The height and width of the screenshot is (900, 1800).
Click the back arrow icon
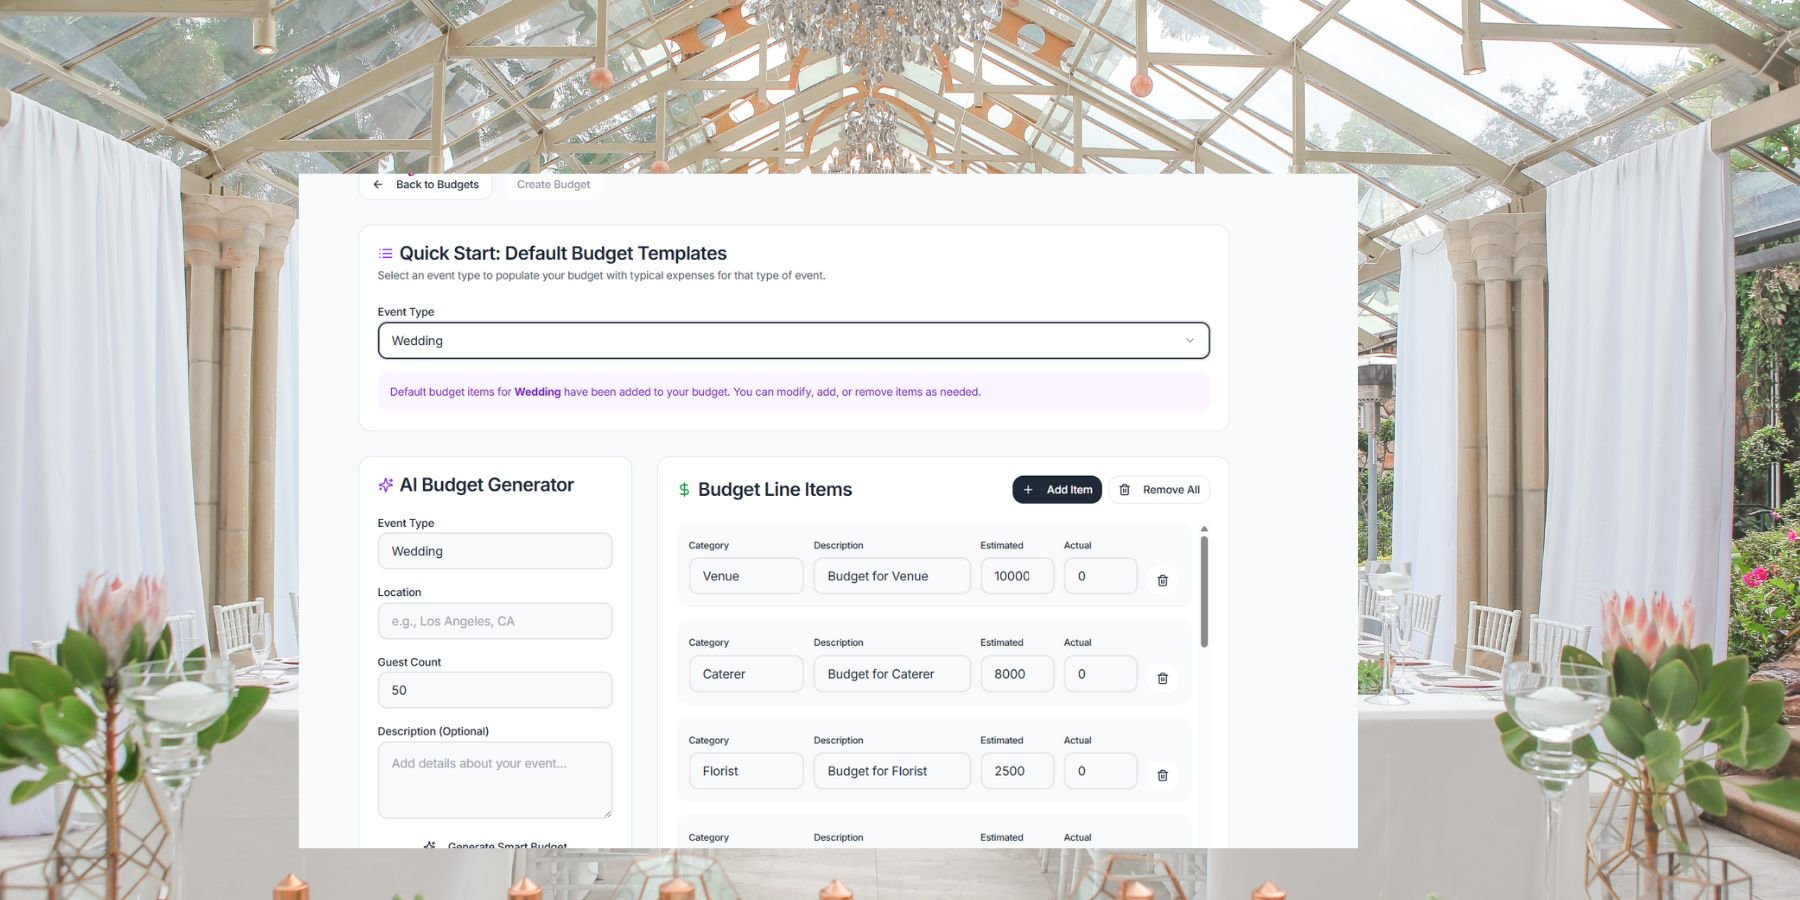click(x=378, y=185)
